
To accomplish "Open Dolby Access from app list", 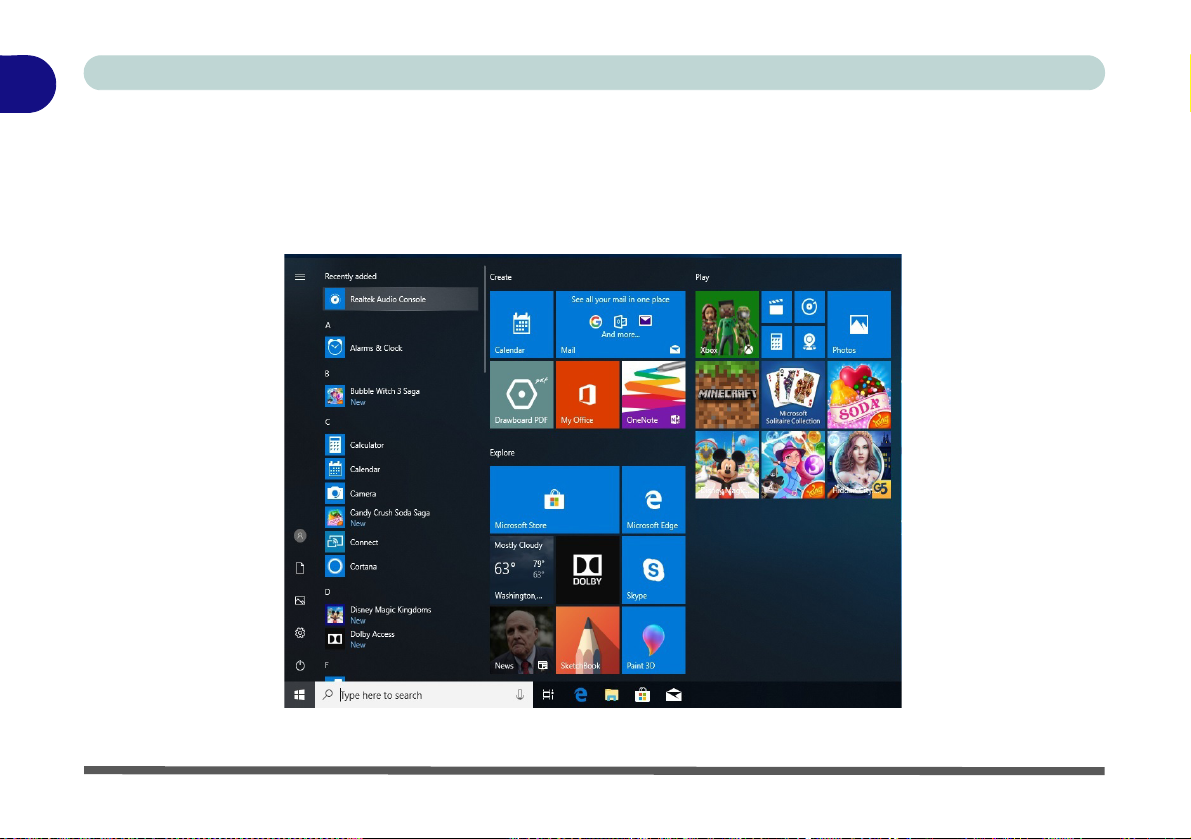I will point(401,639).
